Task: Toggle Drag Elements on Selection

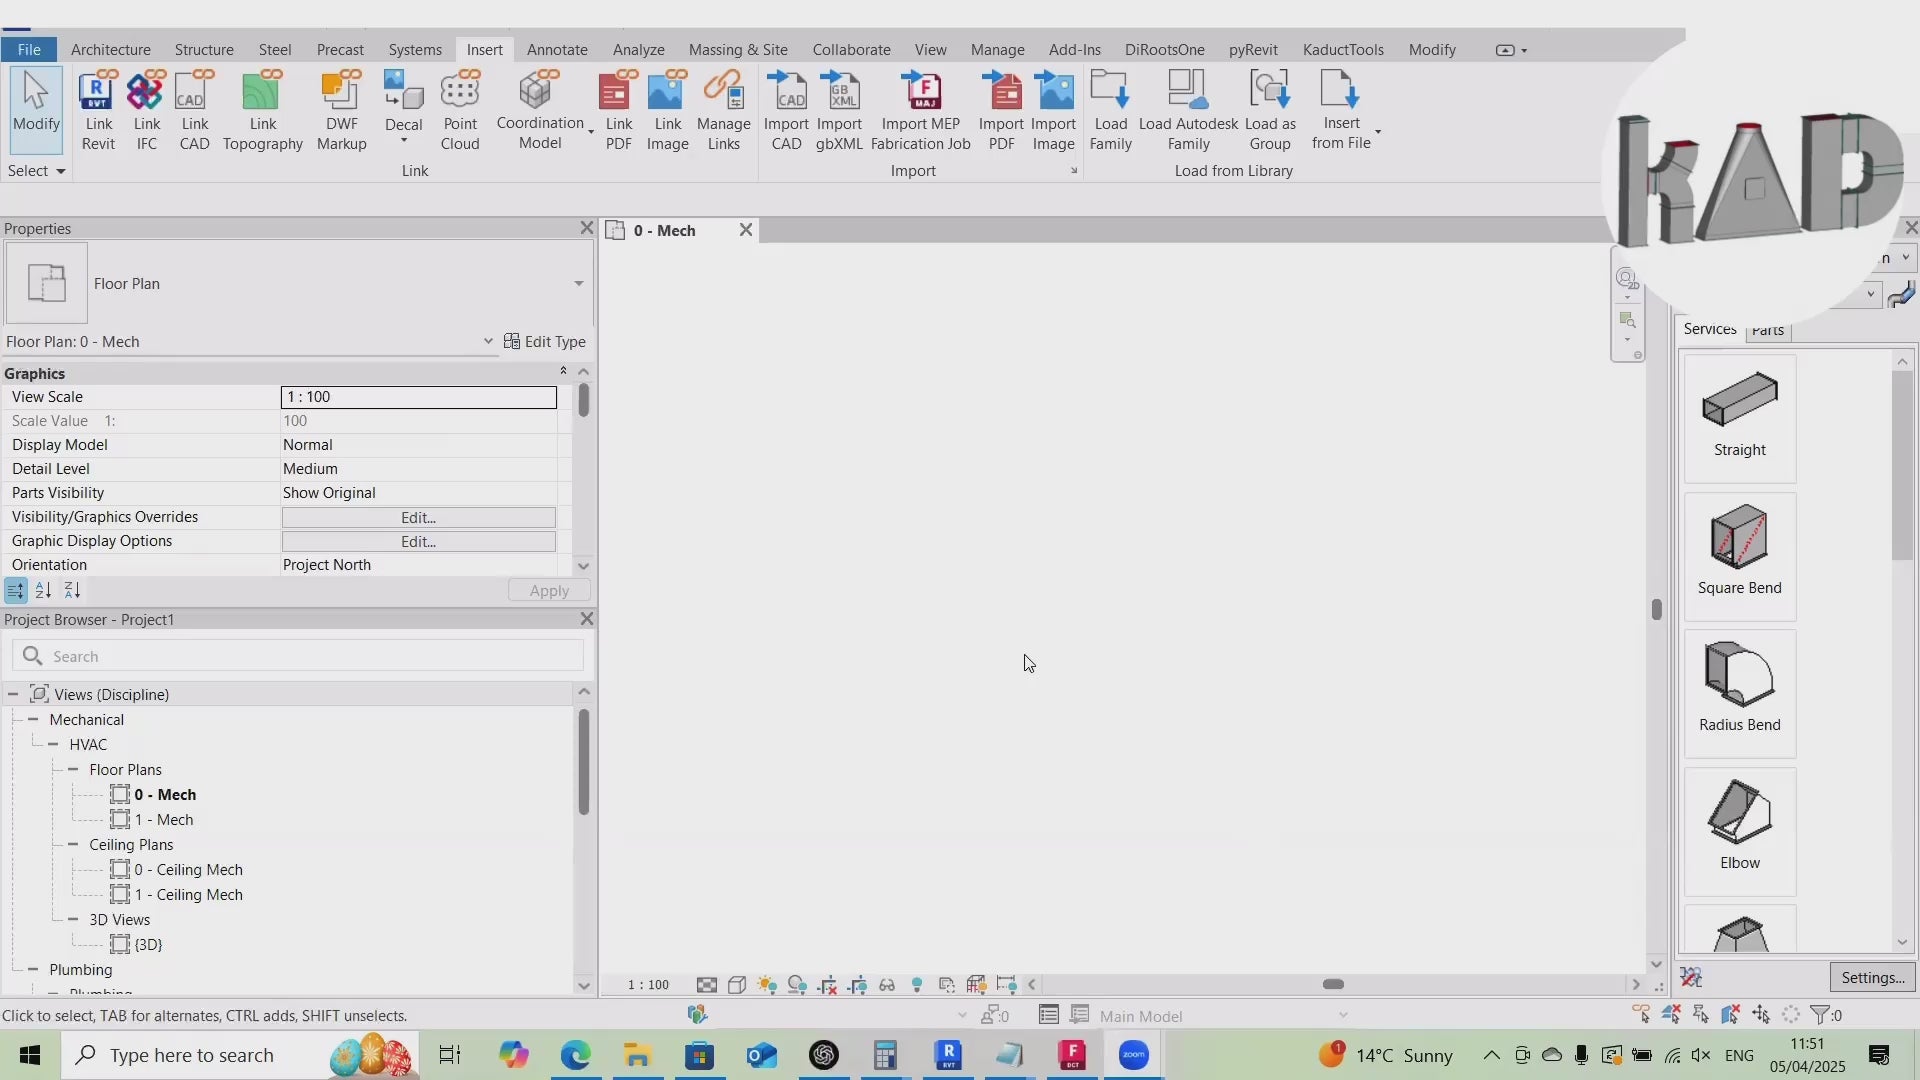Action: [x=1761, y=1015]
